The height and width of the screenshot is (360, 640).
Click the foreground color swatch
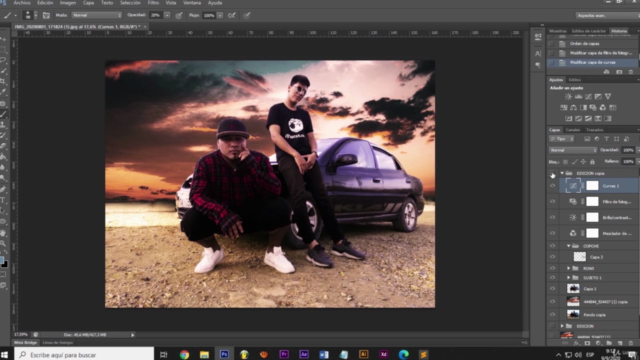[x=1, y=260]
